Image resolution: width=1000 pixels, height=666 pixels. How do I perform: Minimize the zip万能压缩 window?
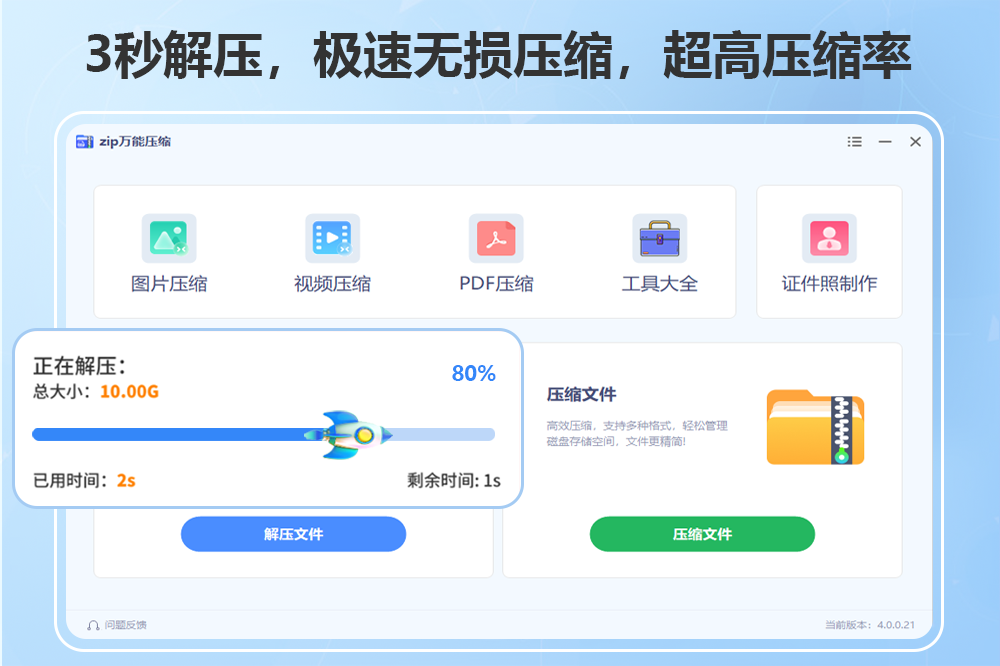885,142
